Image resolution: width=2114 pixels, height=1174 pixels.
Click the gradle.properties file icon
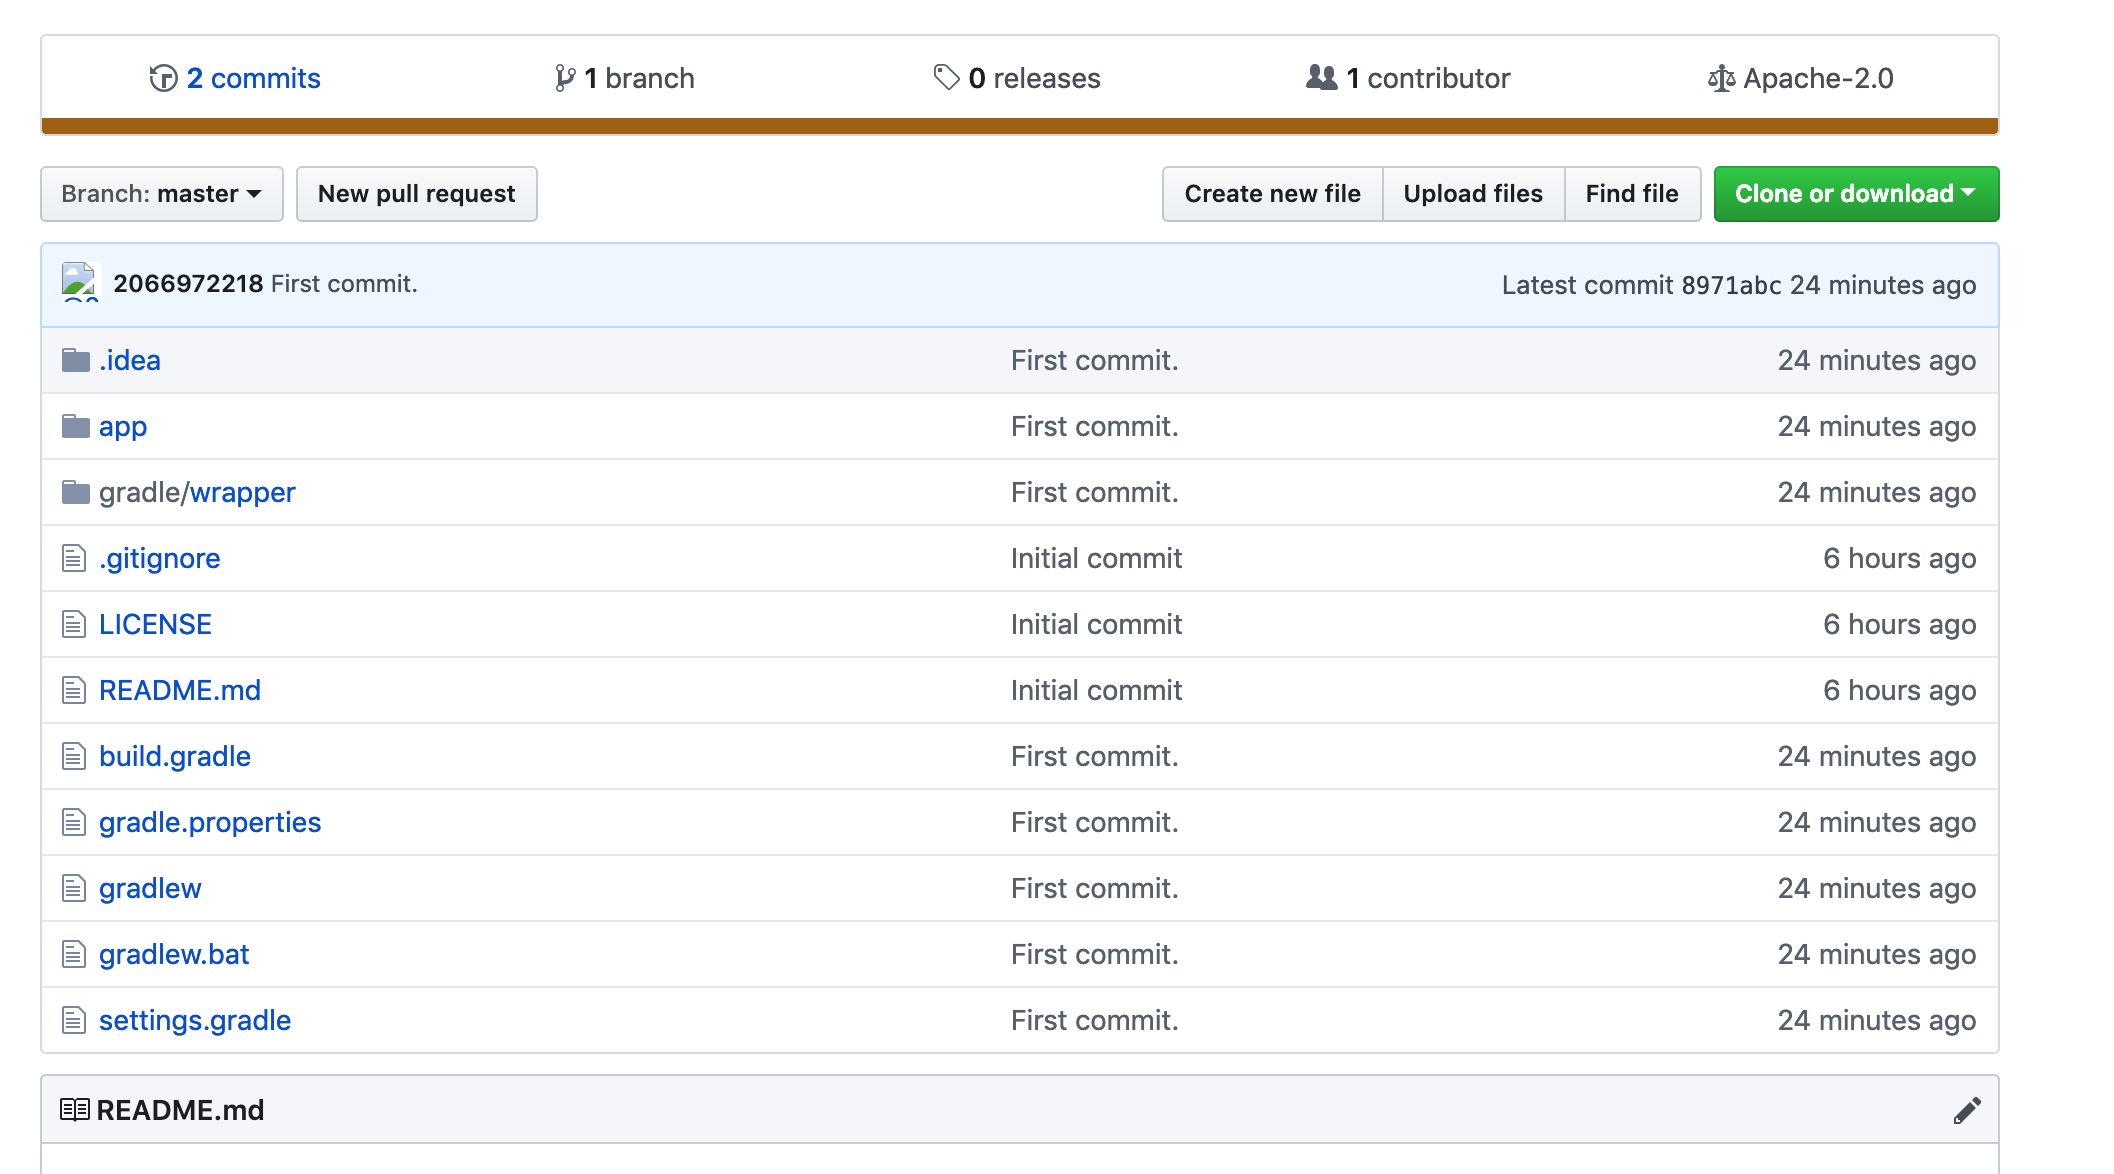coord(74,822)
